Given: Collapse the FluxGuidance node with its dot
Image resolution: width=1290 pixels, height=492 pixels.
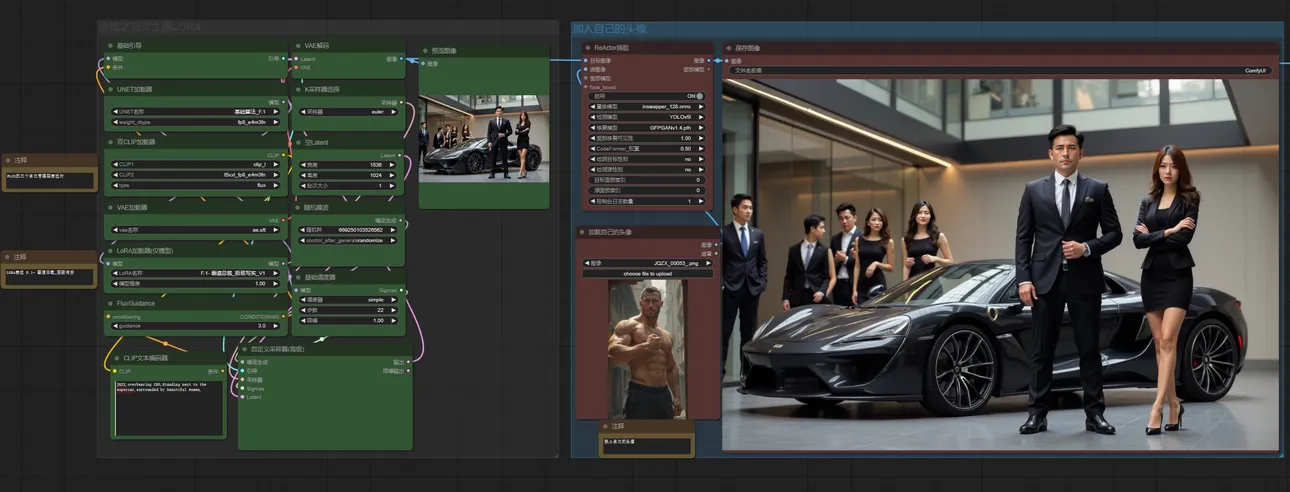Looking at the screenshot, I should 110,303.
